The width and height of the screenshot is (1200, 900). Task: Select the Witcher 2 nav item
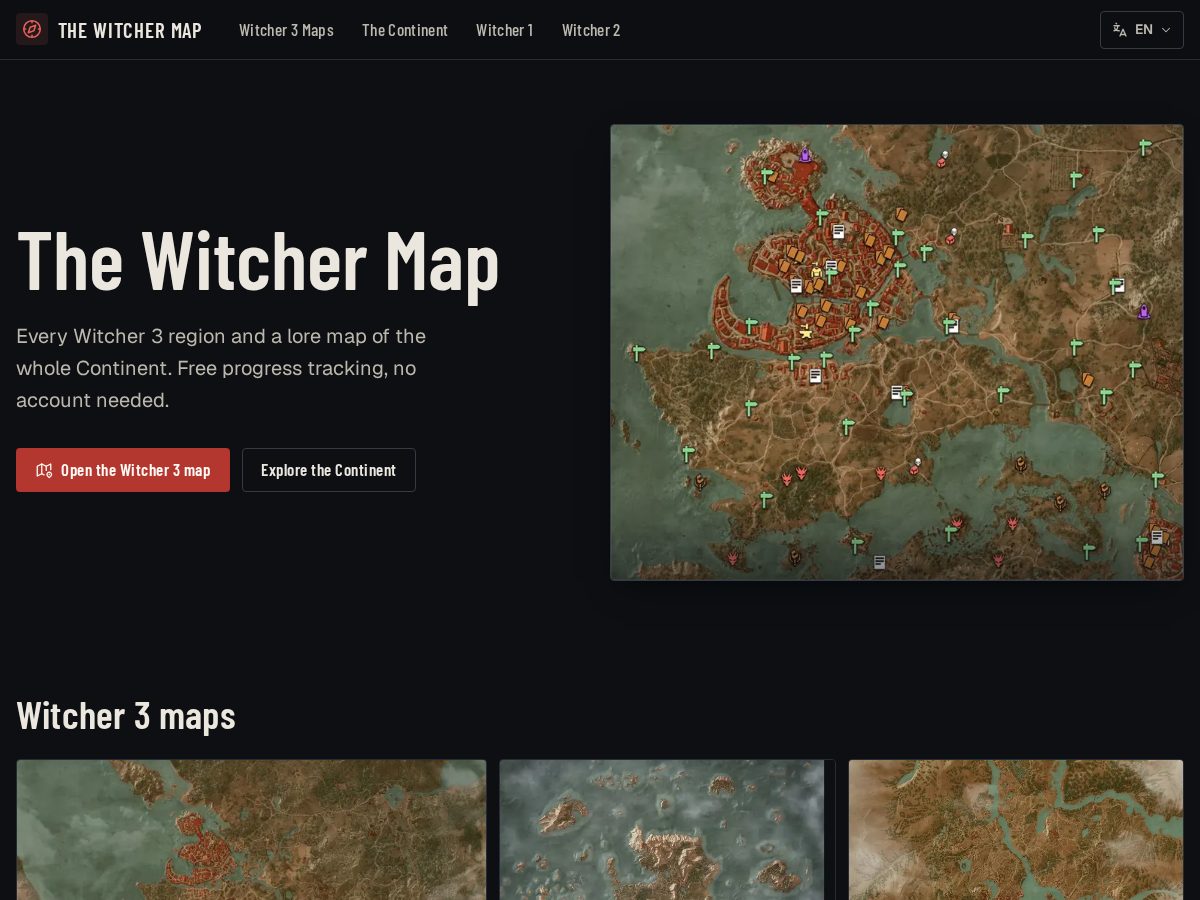pos(591,30)
